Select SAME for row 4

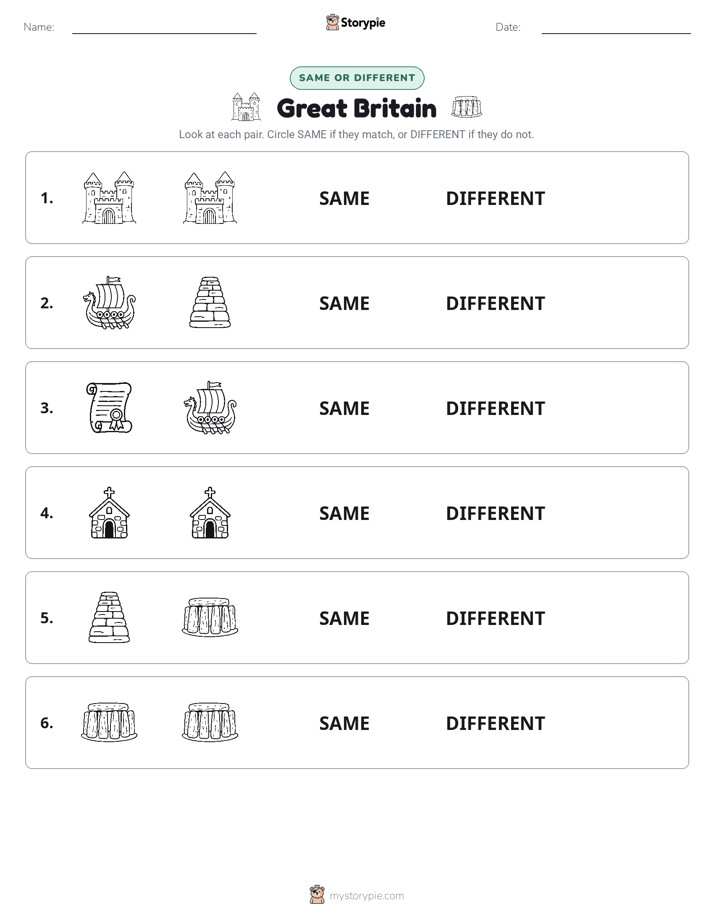click(344, 513)
